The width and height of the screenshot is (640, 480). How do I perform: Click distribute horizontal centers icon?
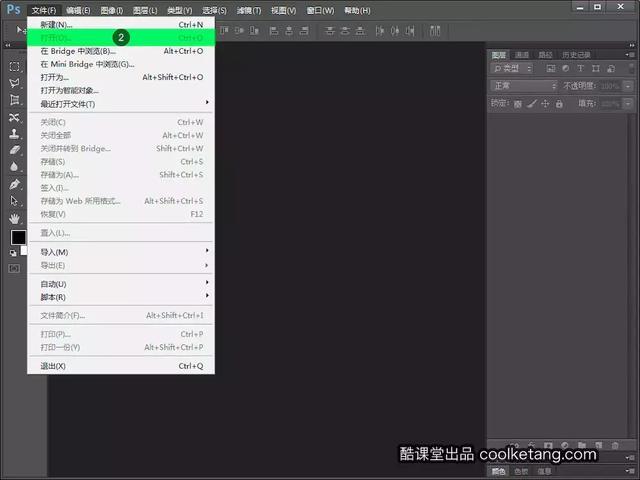395,30
